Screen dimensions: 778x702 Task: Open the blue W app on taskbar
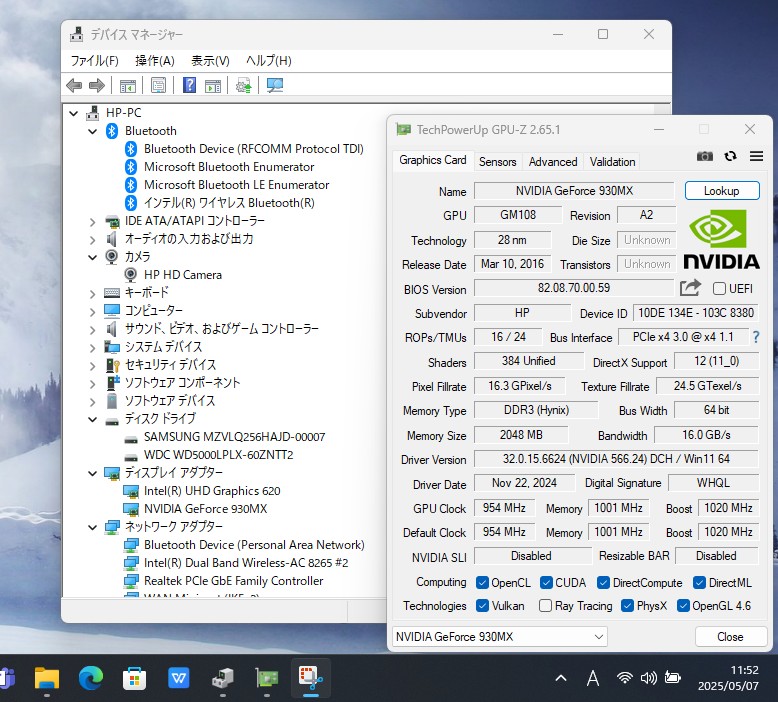(x=178, y=678)
